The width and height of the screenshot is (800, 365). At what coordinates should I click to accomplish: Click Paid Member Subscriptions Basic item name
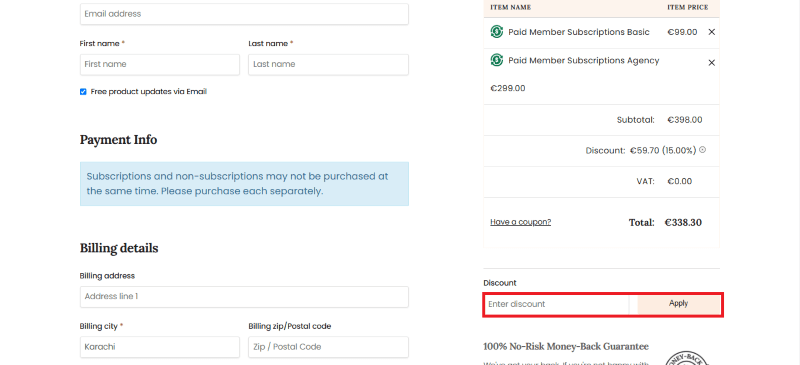[579, 32]
